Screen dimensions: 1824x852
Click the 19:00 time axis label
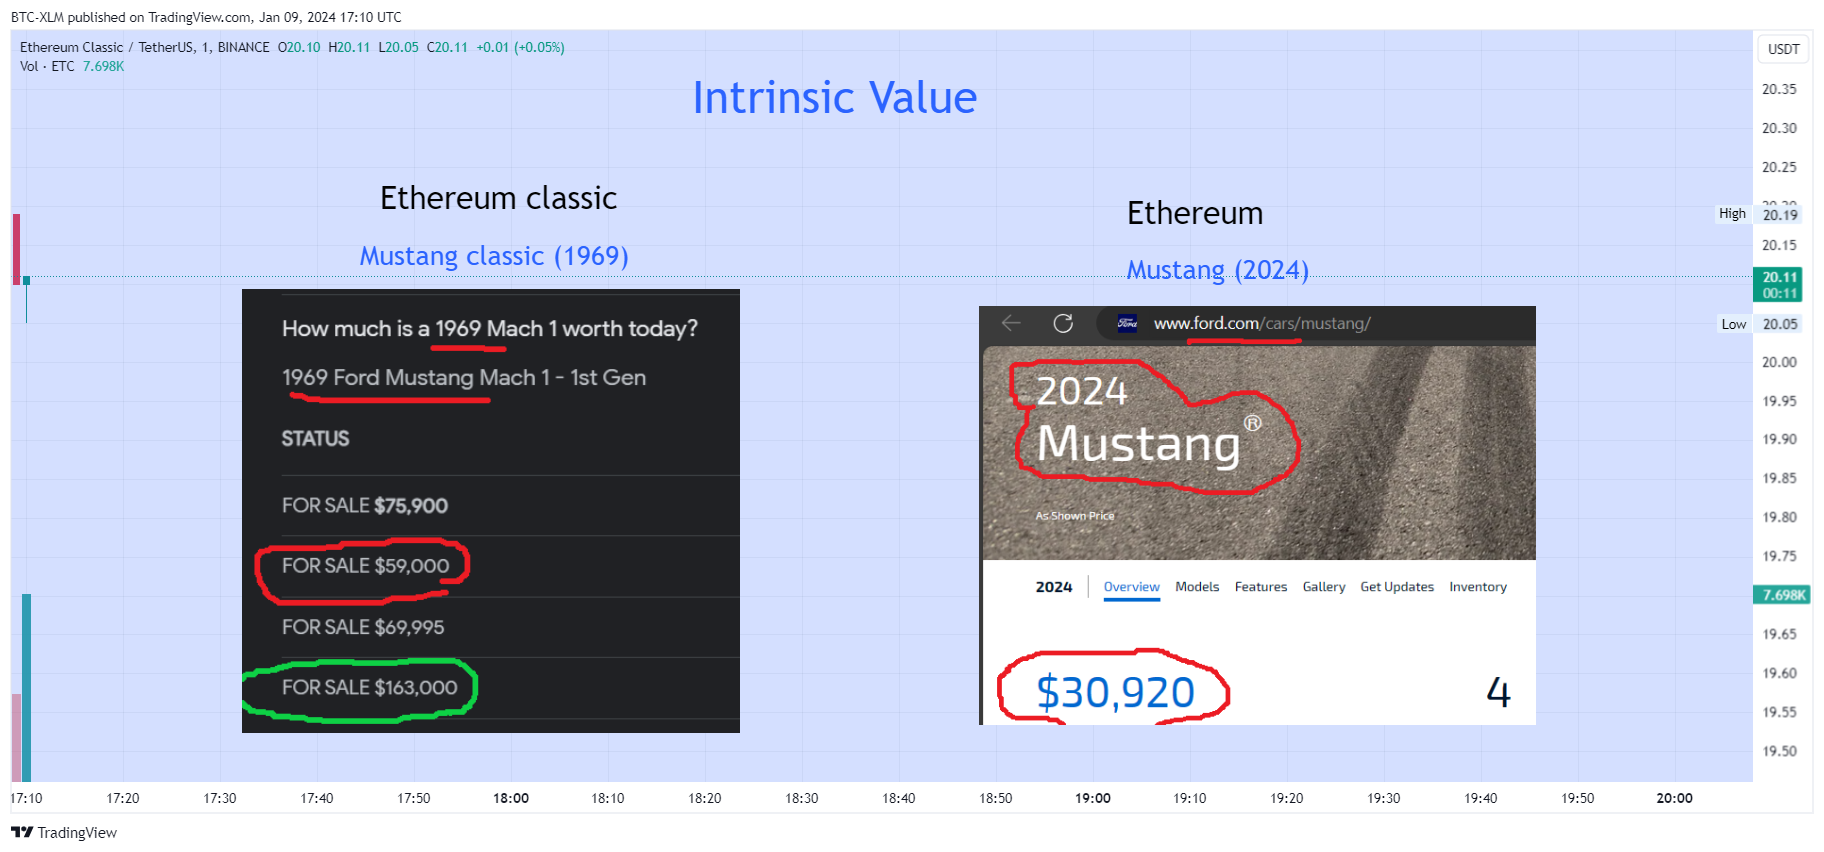tap(1093, 798)
